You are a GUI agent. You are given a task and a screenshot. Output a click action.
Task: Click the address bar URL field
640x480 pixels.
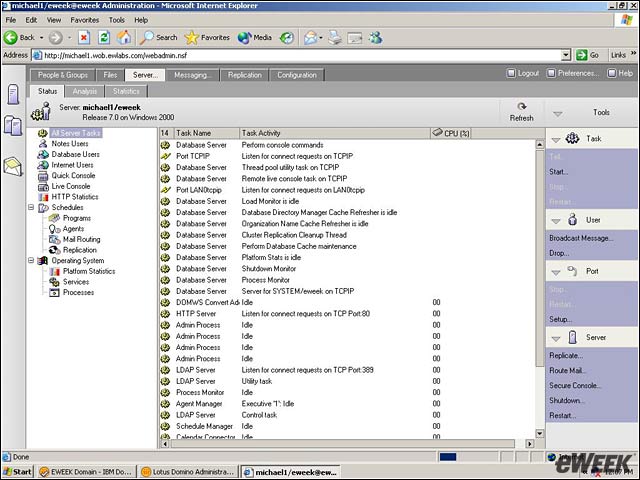(301, 55)
